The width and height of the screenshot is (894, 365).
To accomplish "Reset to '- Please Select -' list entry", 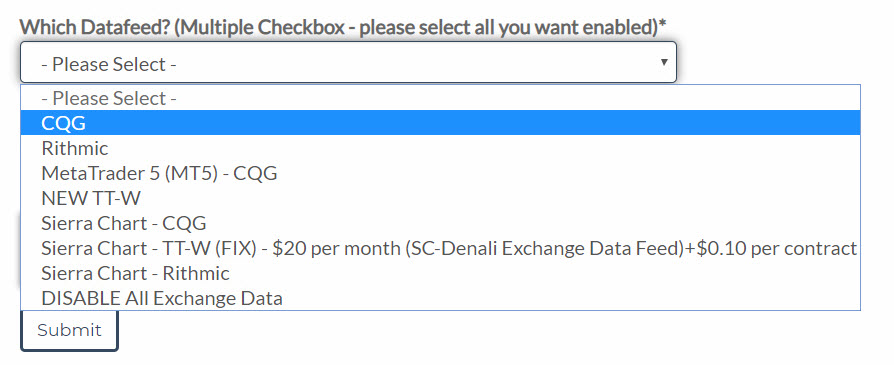I will point(440,98).
